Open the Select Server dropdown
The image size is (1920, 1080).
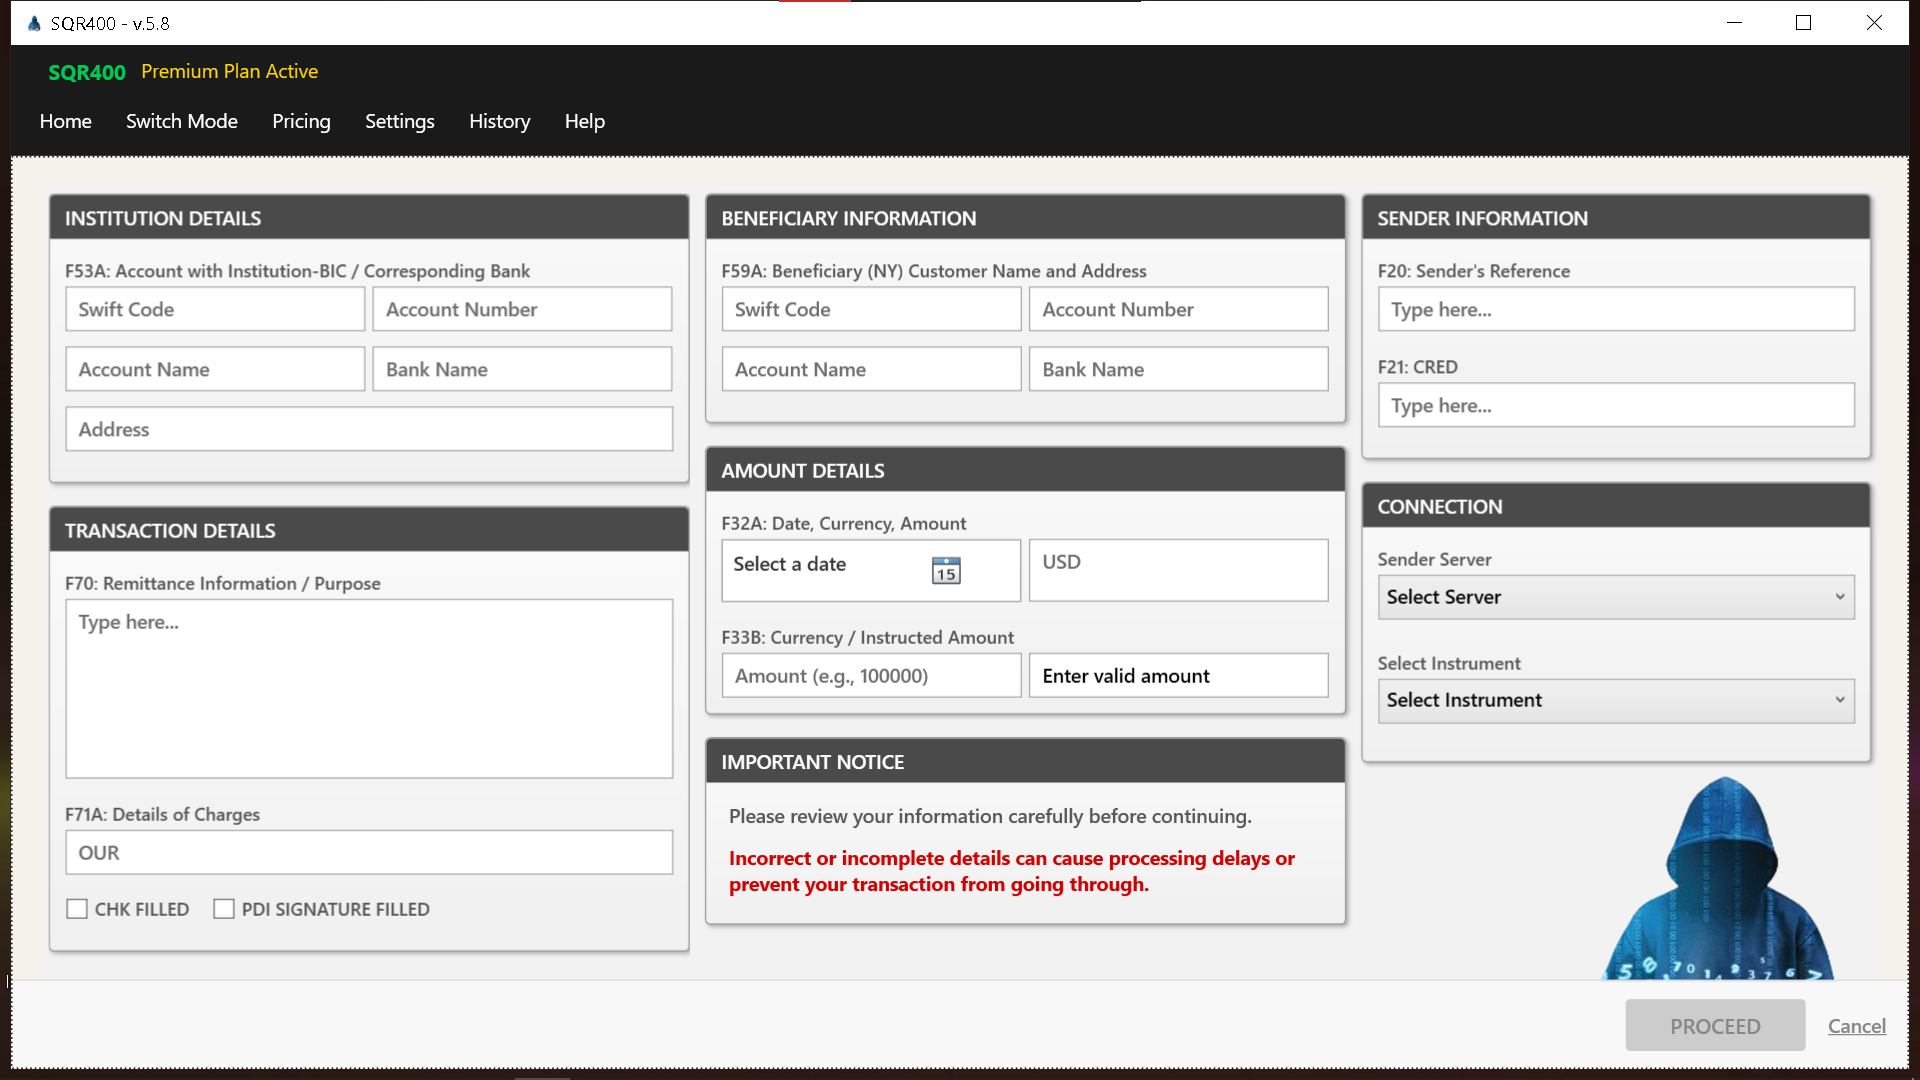click(1614, 597)
